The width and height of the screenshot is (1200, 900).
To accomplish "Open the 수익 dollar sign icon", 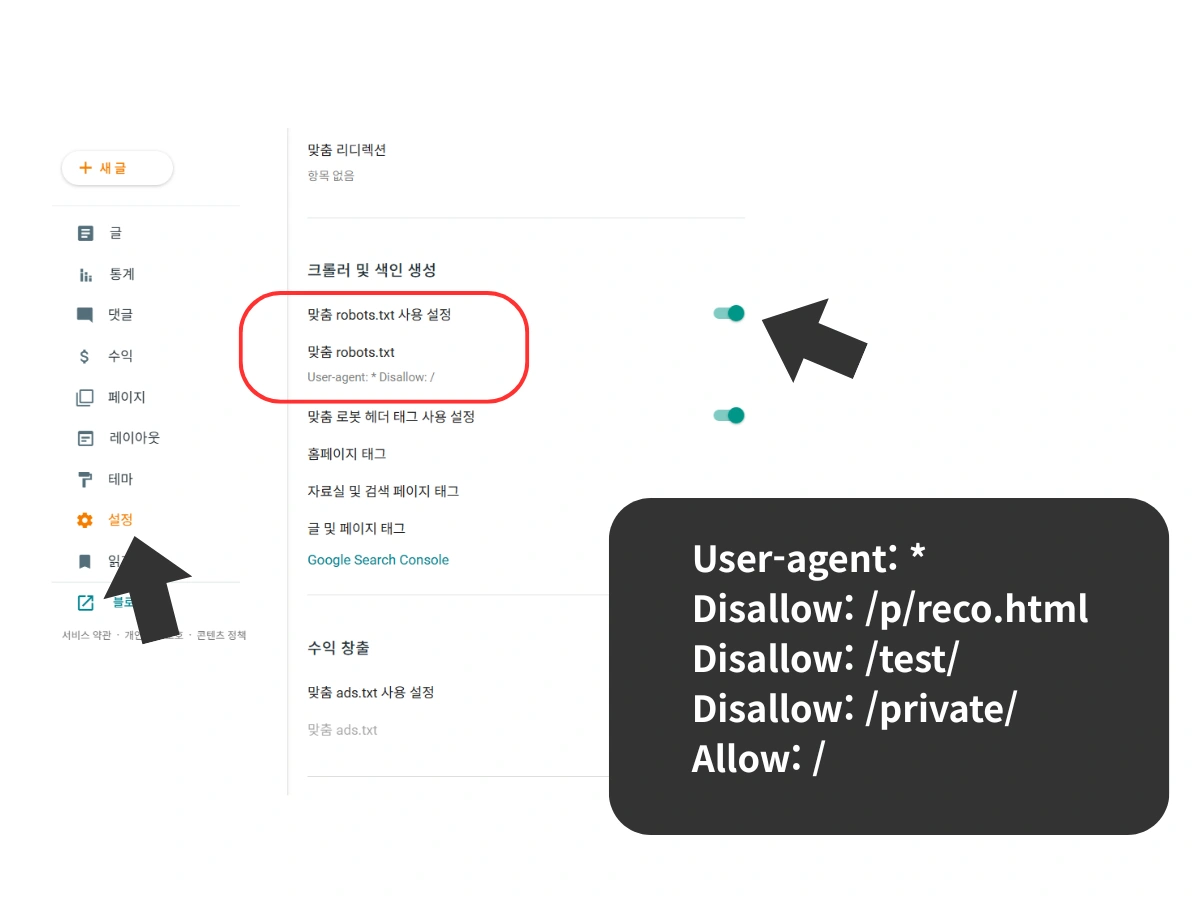I will [x=85, y=355].
